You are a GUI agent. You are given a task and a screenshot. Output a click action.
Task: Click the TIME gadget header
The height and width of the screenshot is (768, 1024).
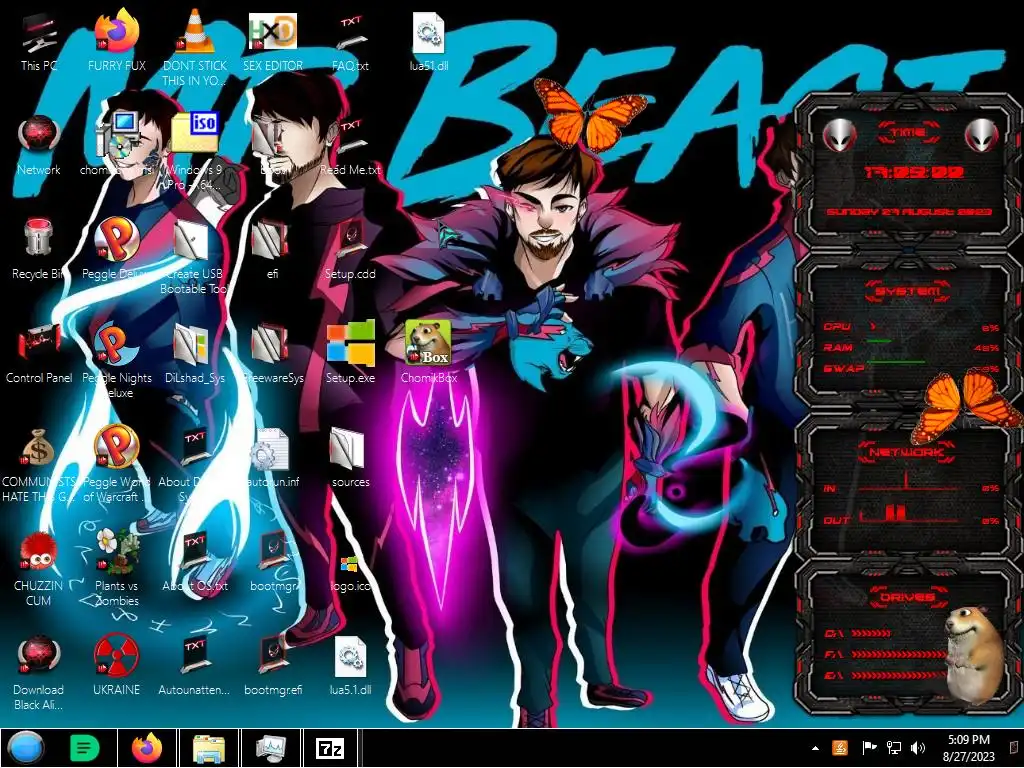pyautogui.click(x=908, y=133)
